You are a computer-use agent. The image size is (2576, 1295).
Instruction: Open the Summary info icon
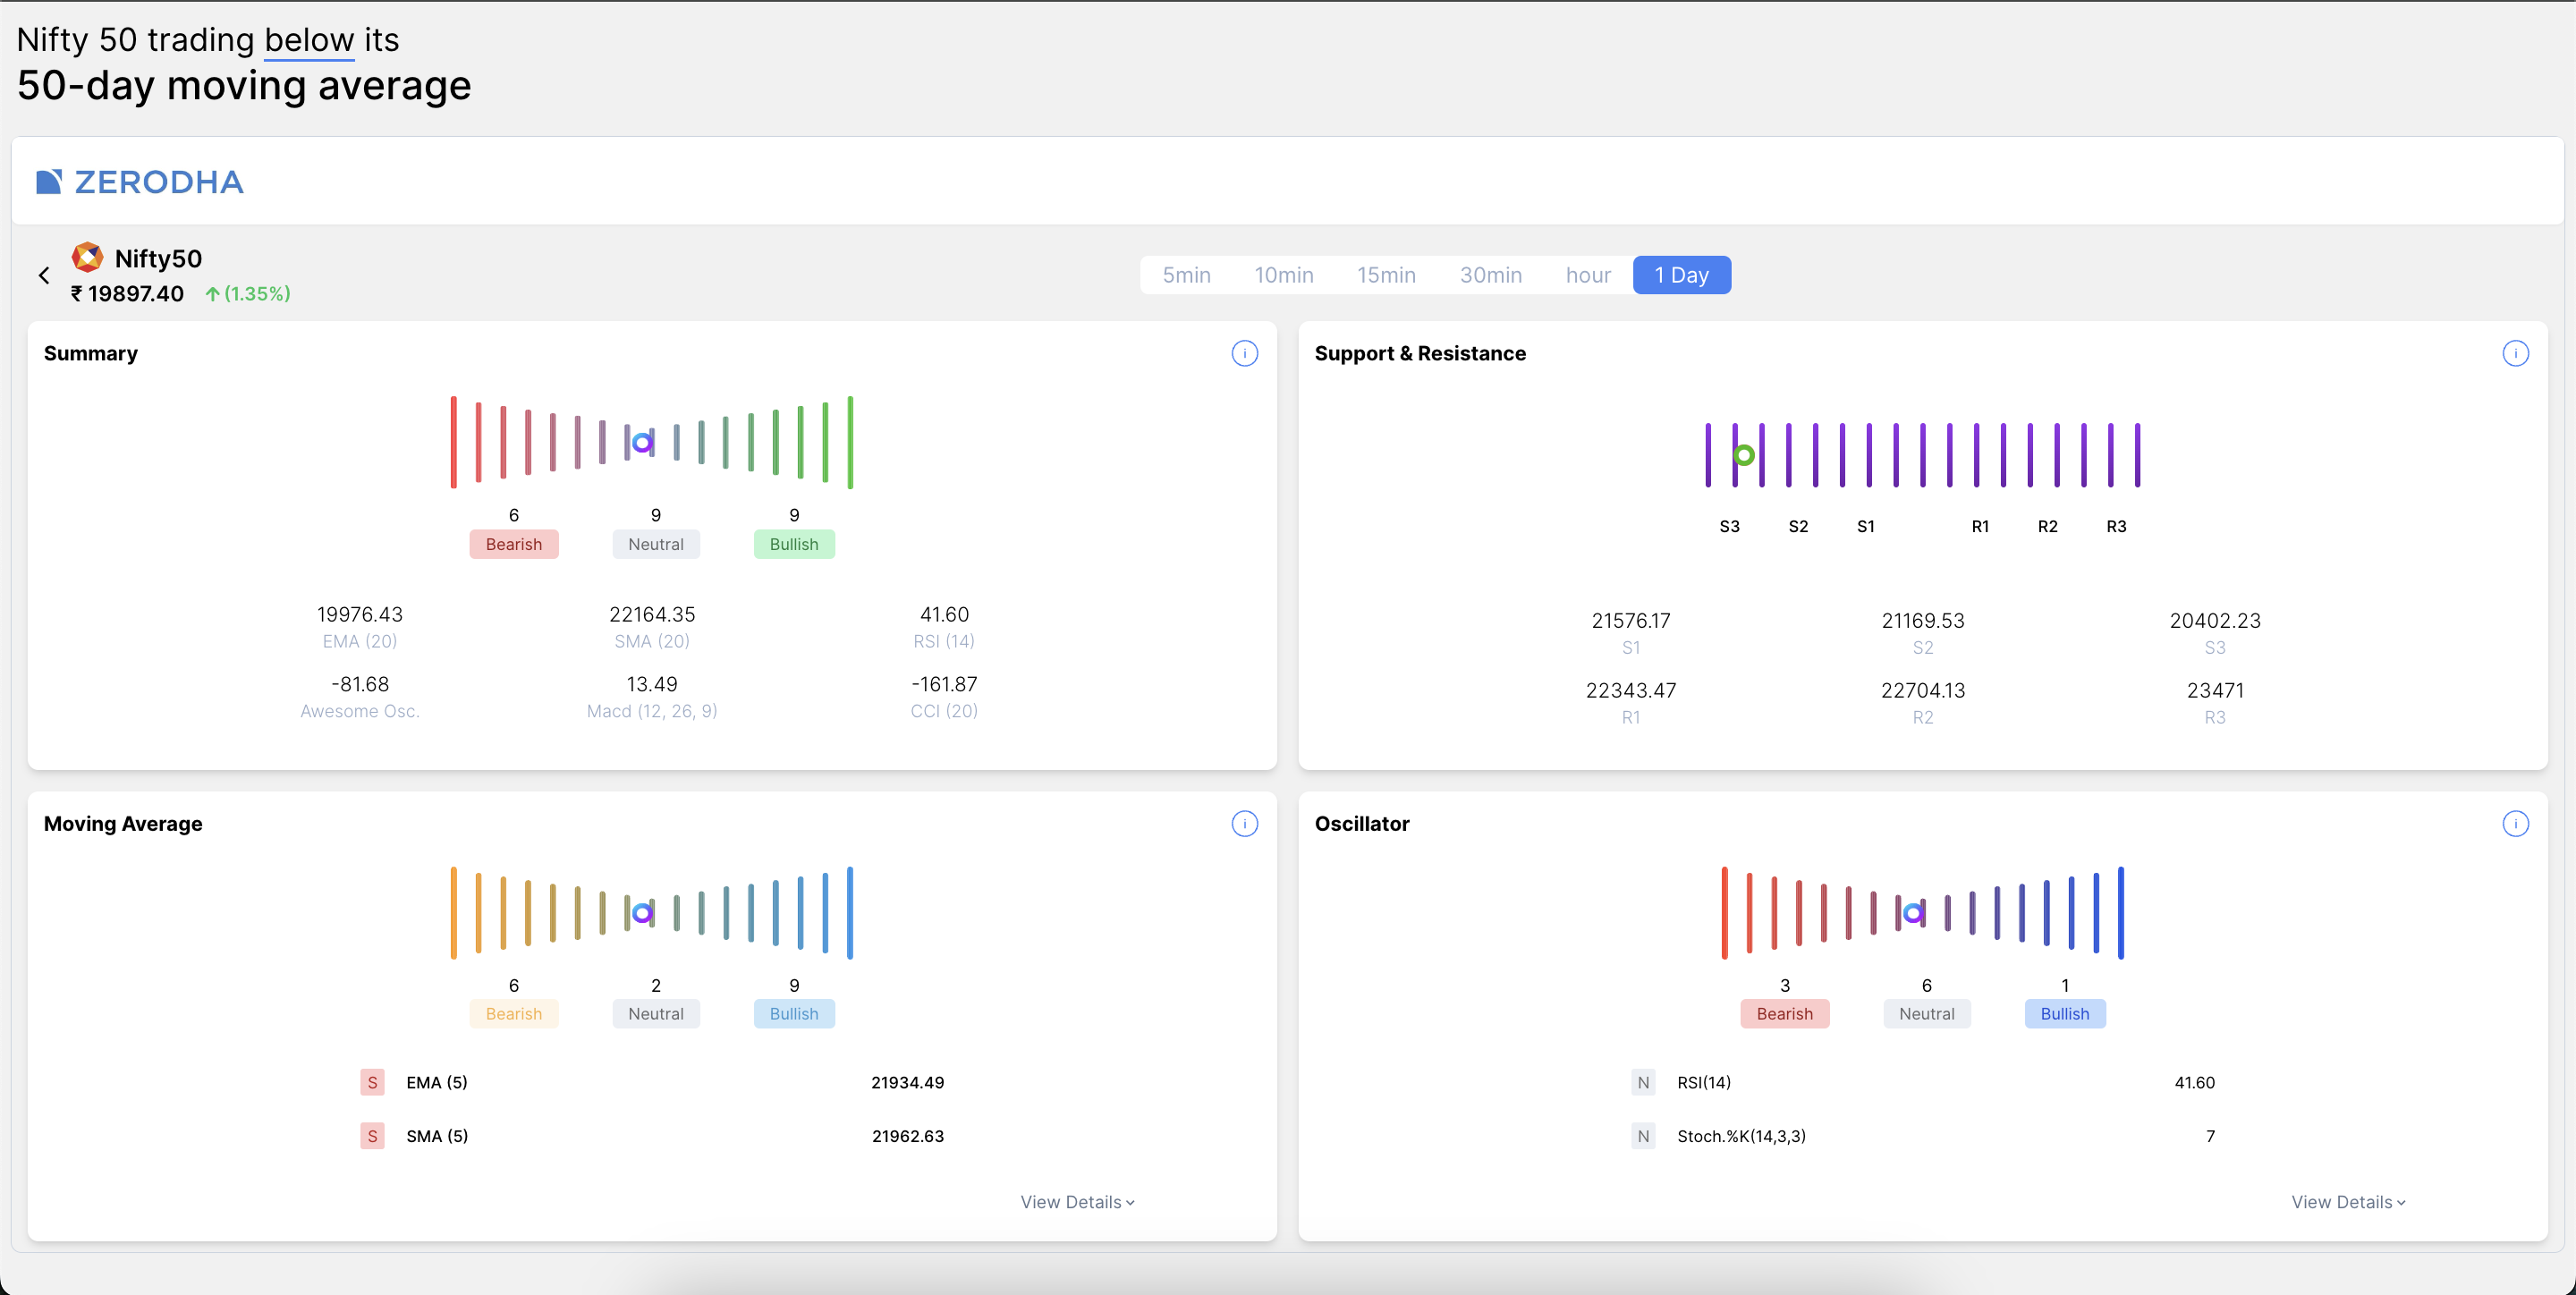(1244, 353)
